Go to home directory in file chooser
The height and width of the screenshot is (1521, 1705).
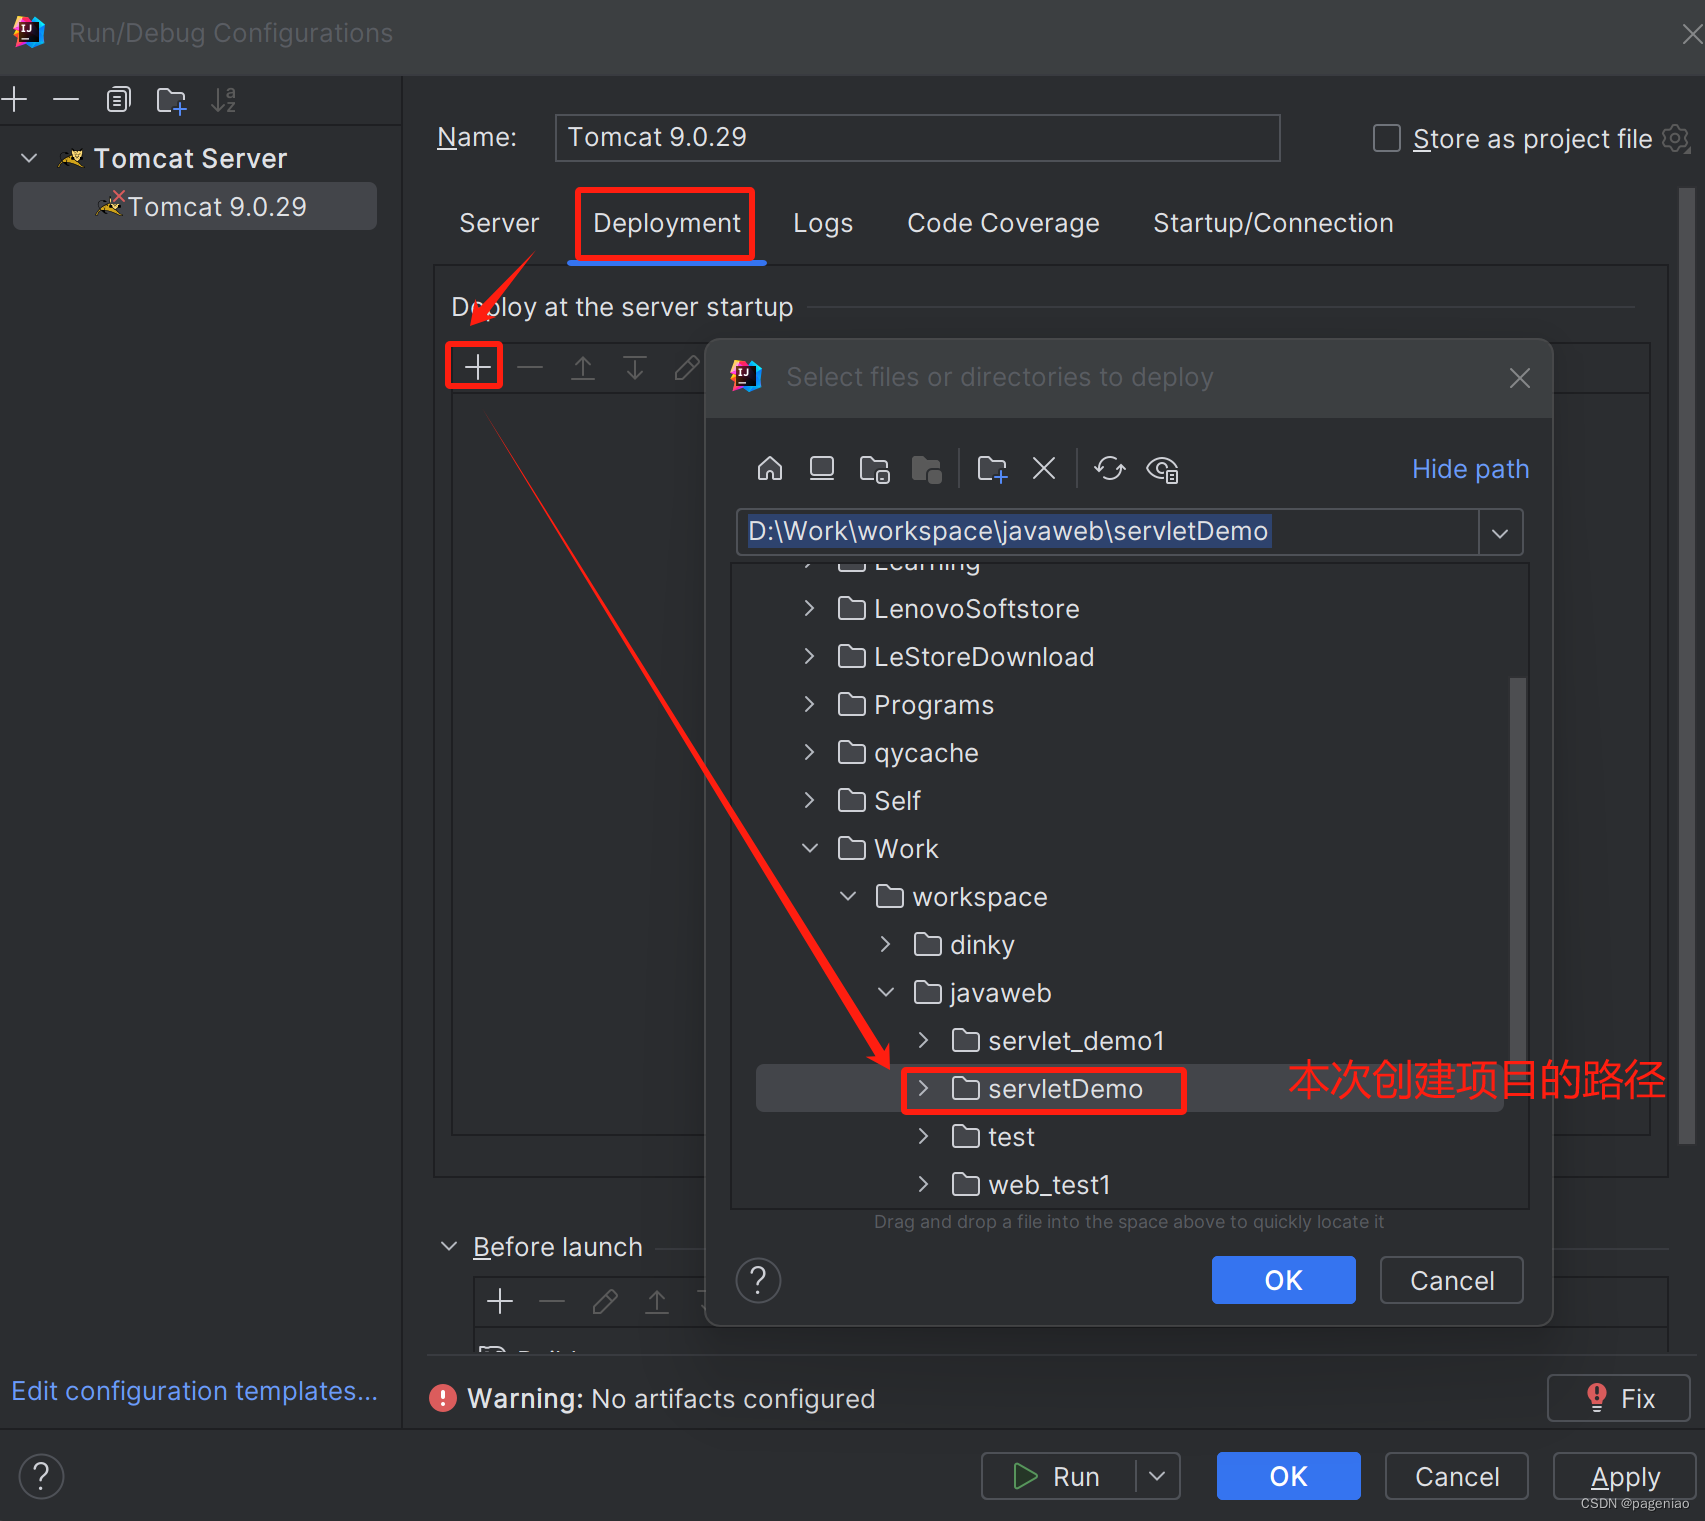[769, 468]
